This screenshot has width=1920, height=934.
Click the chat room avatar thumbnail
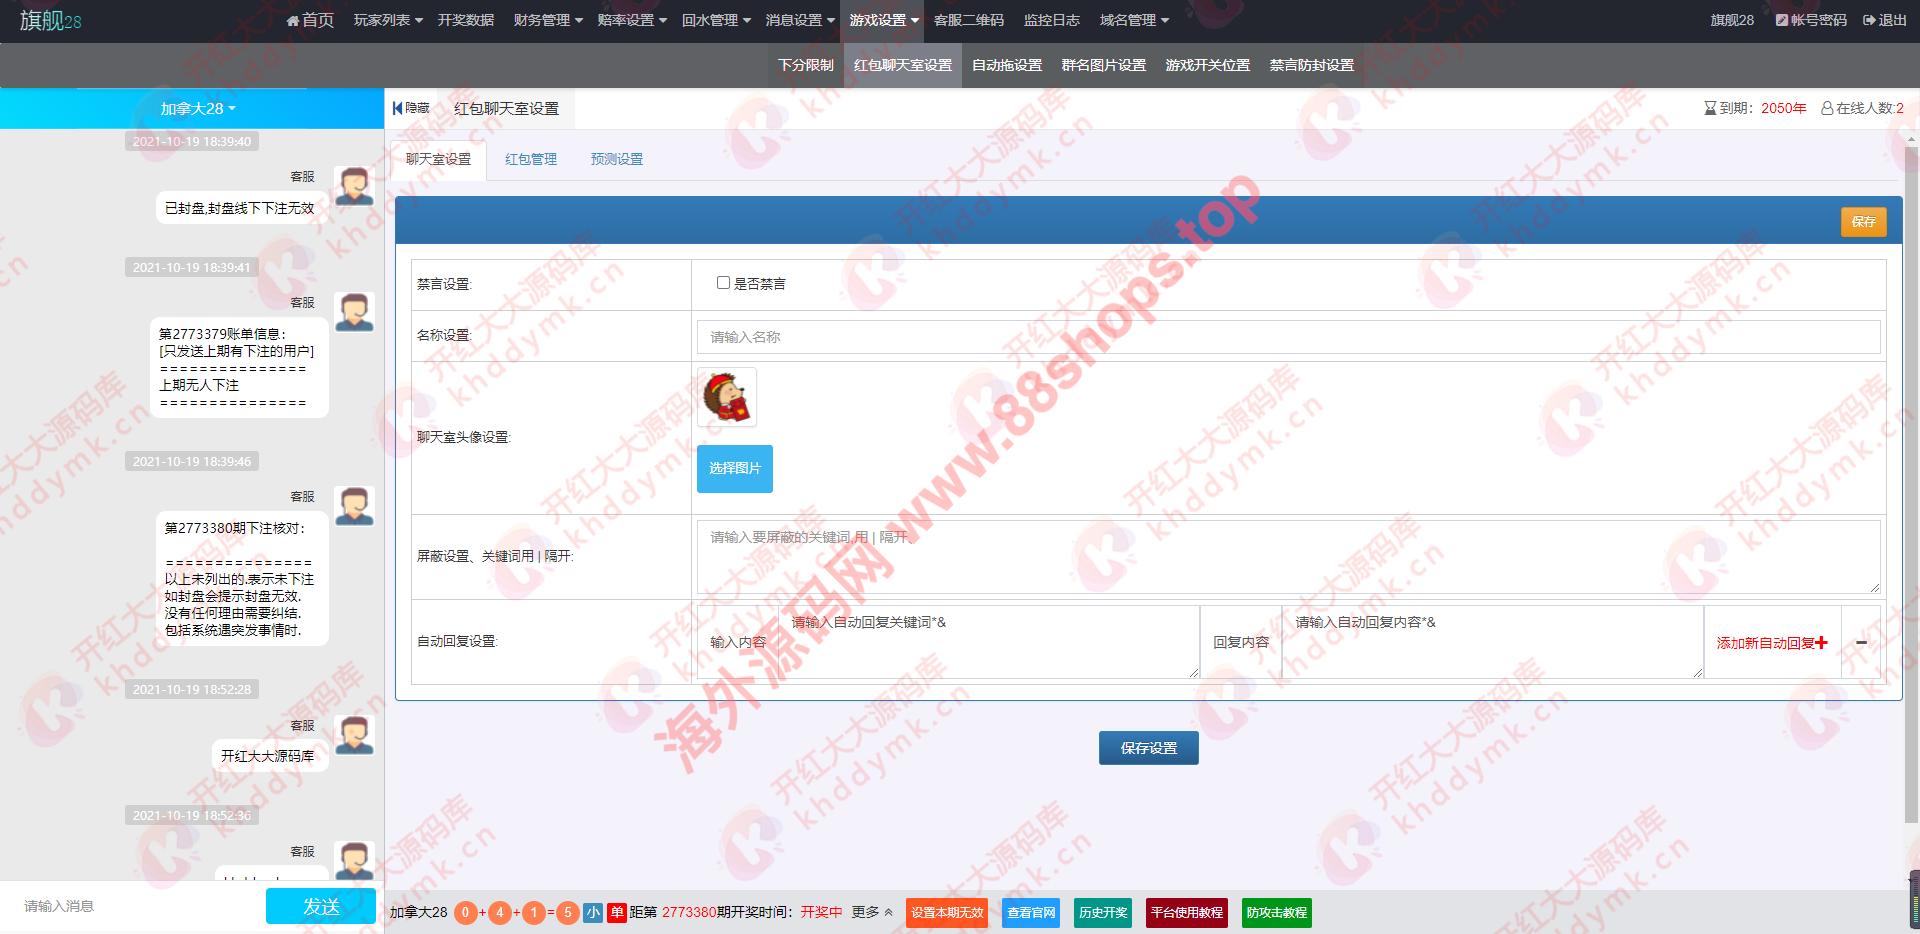726,397
